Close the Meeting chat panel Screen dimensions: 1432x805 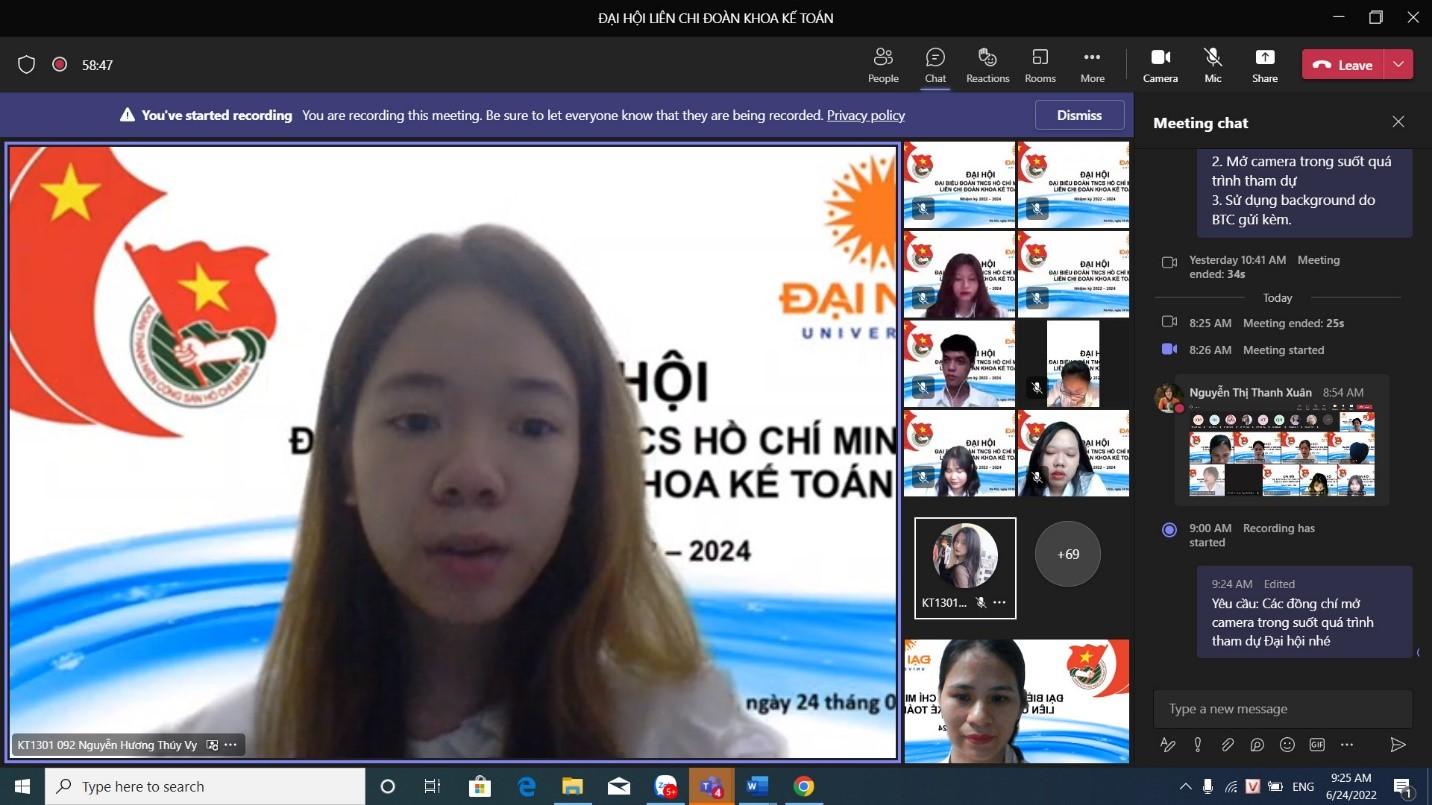click(x=1398, y=122)
